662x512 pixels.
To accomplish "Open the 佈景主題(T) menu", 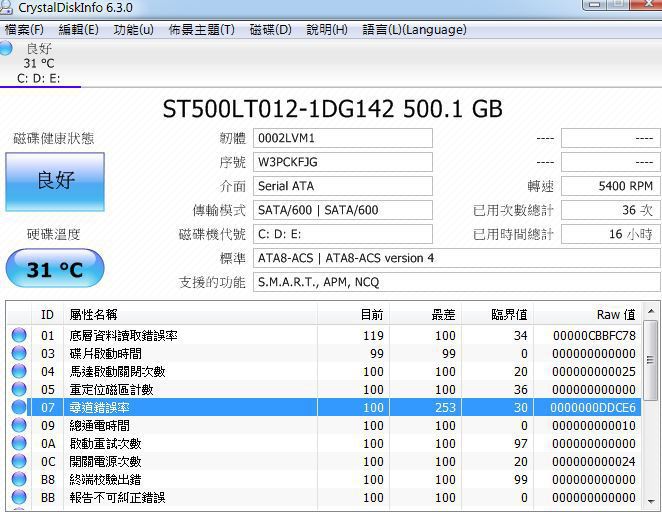I will click(201, 30).
